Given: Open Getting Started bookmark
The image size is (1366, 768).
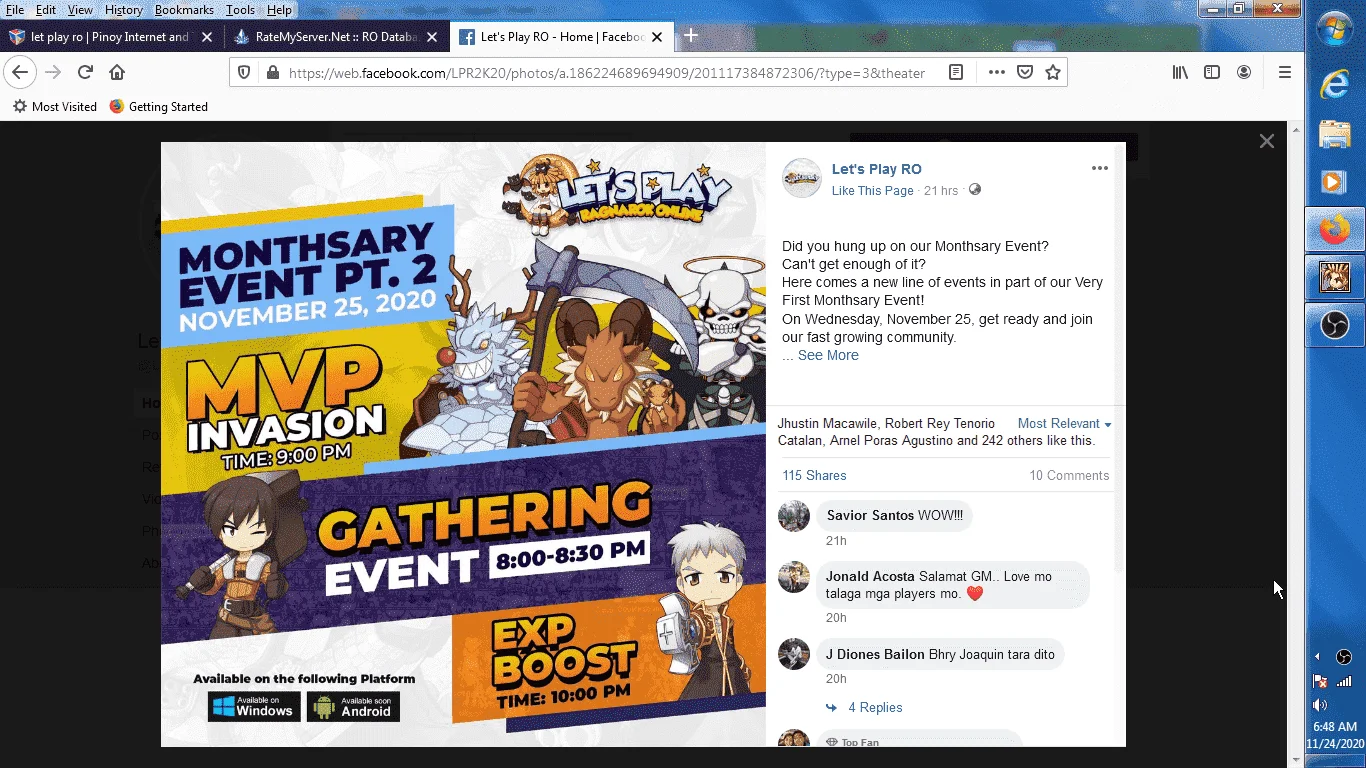Looking at the screenshot, I should pyautogui.click(x=159, y=106).
